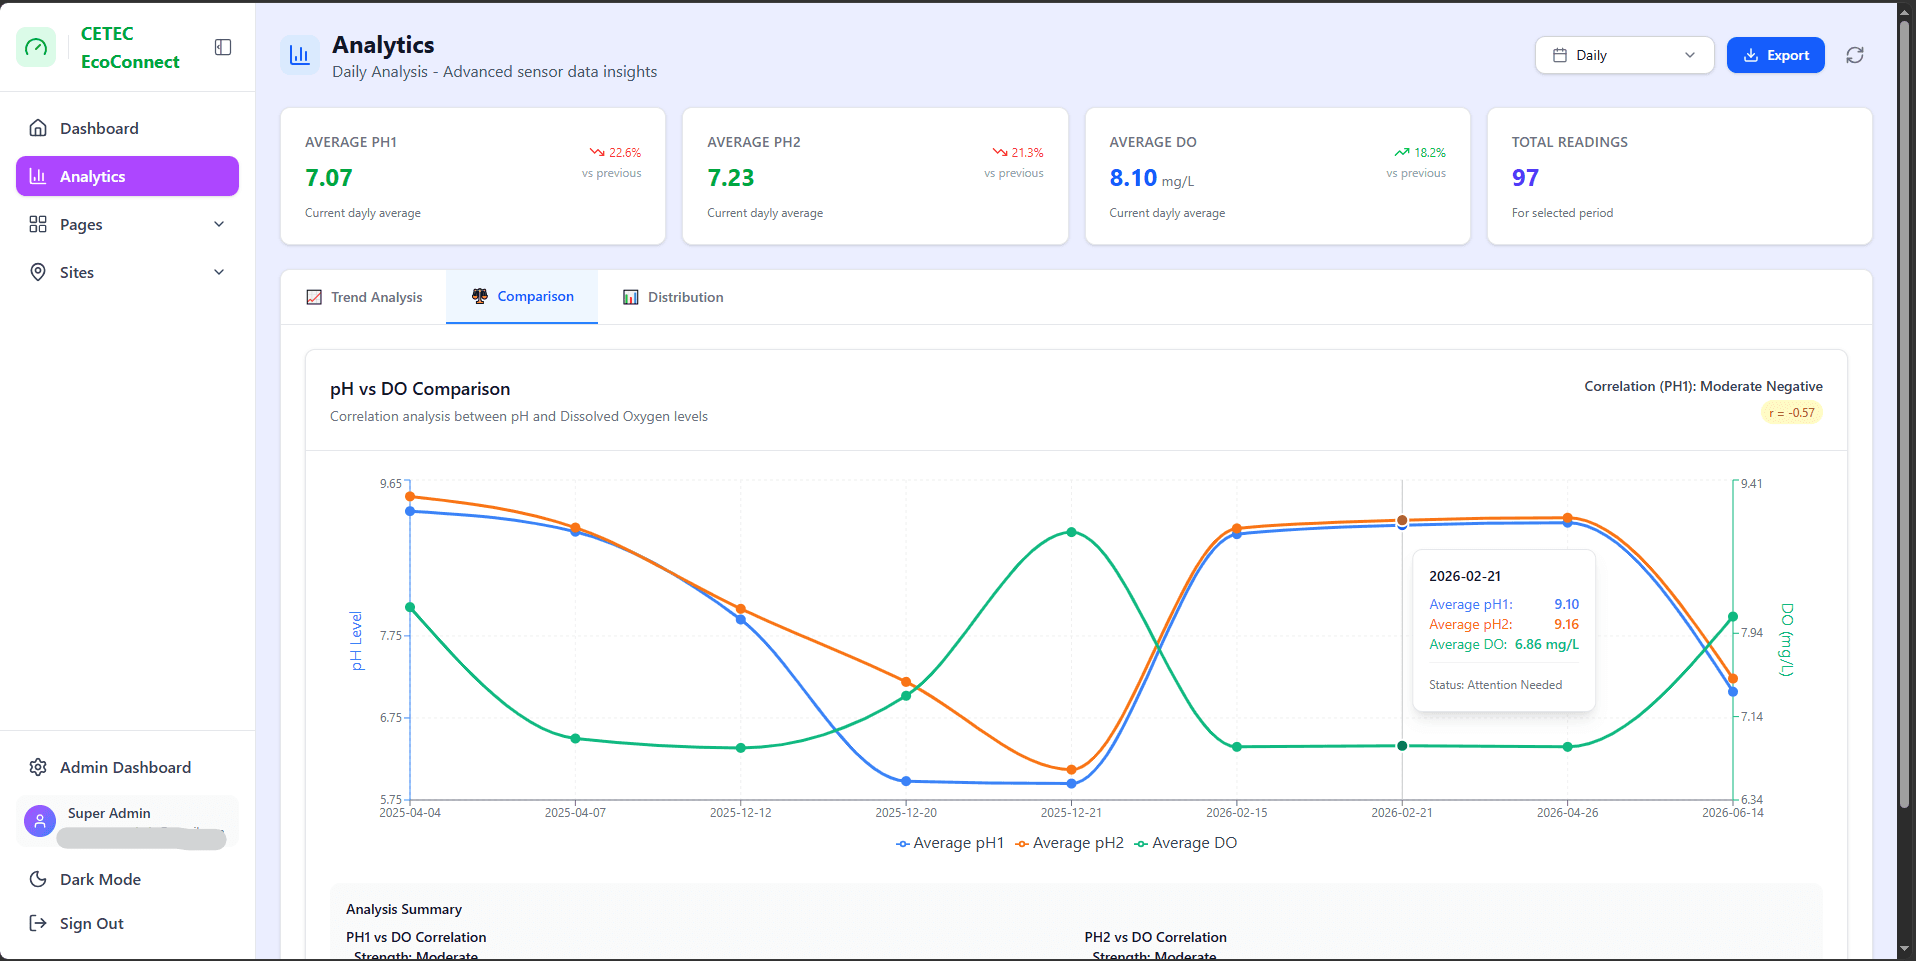Toggle the Average DO legend item
1916x961 pixels.
[x=1186, y=843]
